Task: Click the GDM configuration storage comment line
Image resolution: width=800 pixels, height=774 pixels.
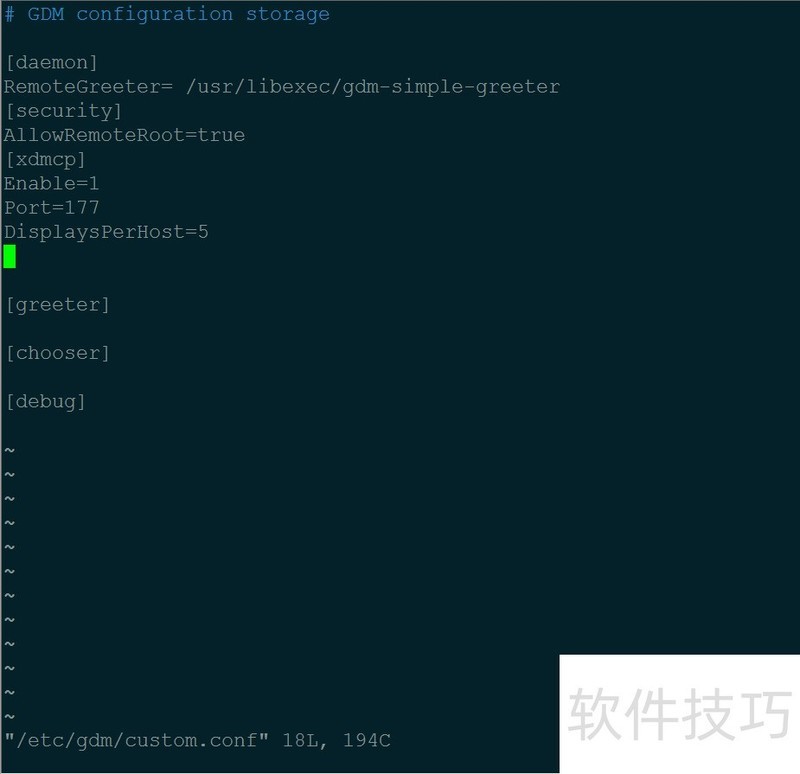Action: point(167,14)
